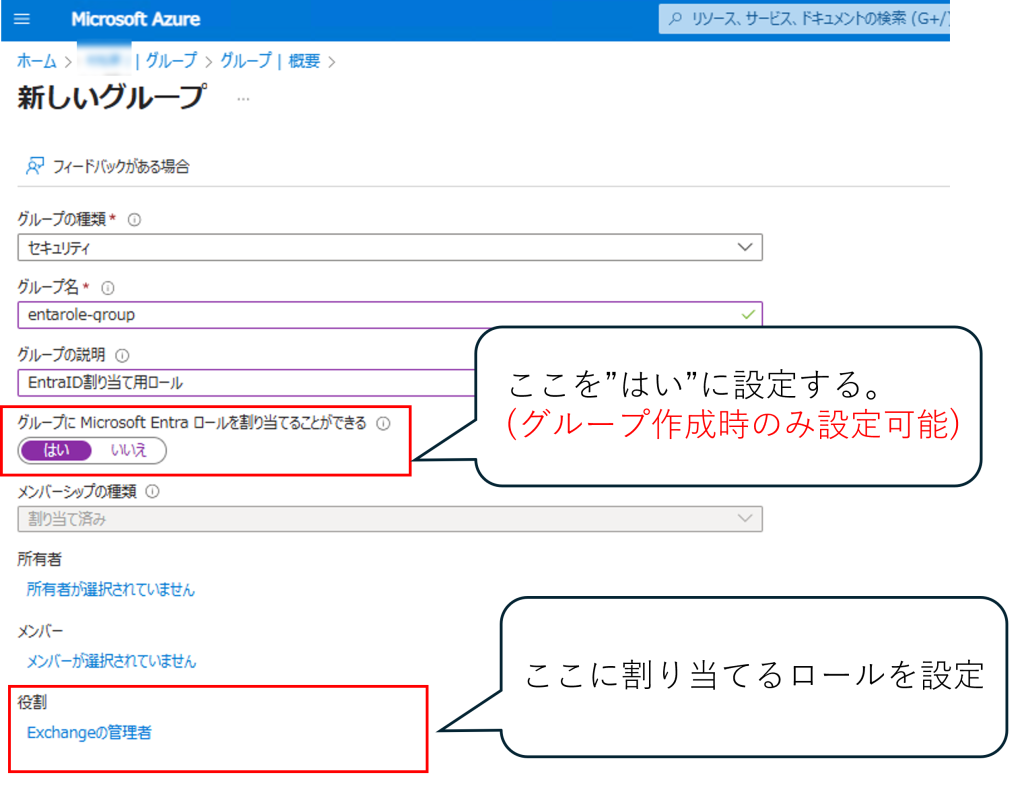Viewport: 1024px width, 792px height.
Task: Click the Microsoft Azure logo text
Action: [136, 19]
